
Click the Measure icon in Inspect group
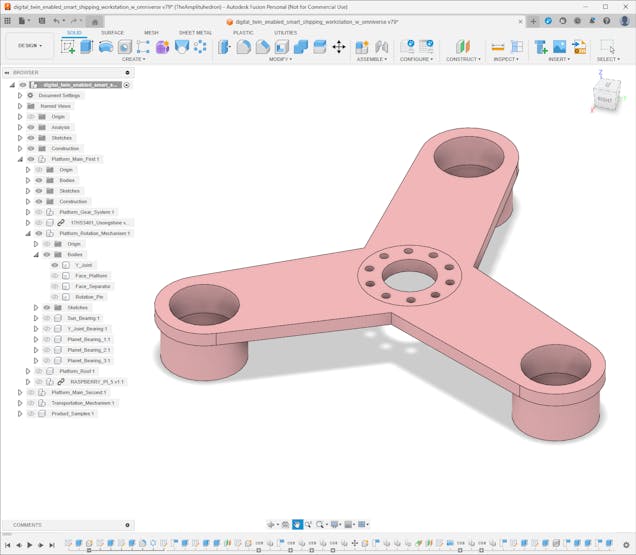pyautogui.click(x=497, y=47)
